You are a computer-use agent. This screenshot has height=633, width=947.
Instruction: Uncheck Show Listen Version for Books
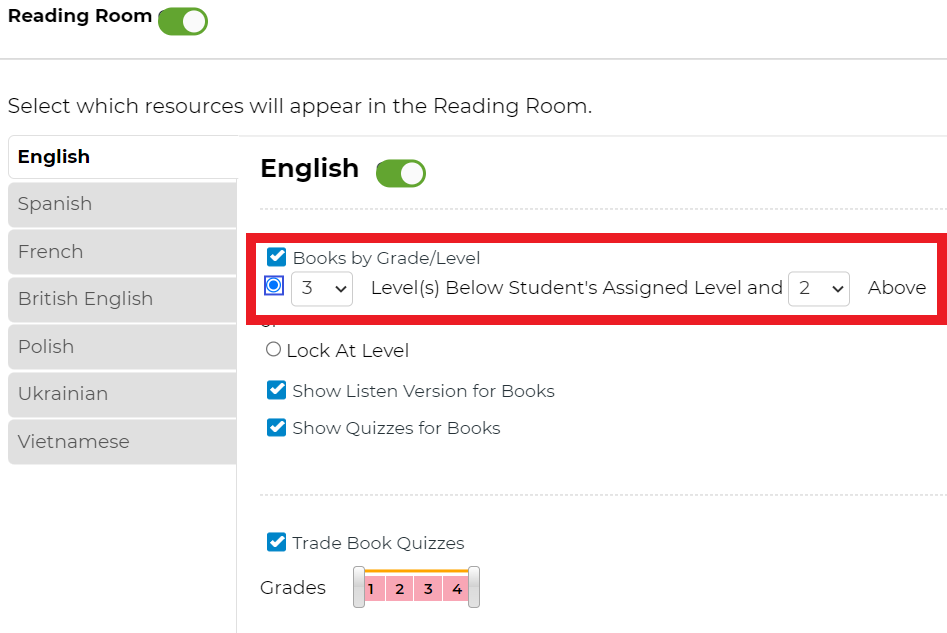point(277,390)
